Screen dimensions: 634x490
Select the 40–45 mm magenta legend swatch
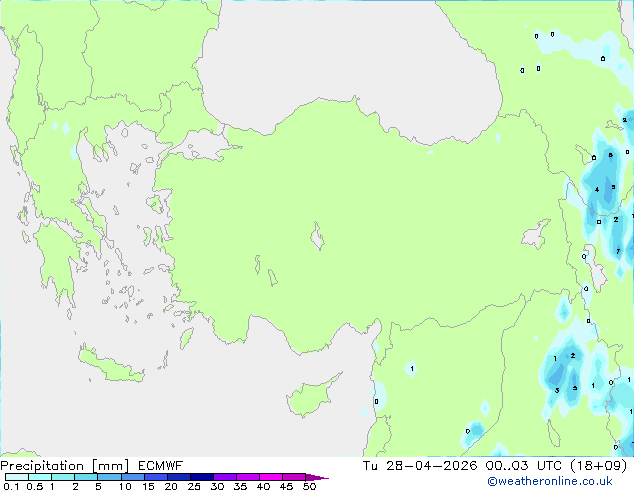(271, 477)
